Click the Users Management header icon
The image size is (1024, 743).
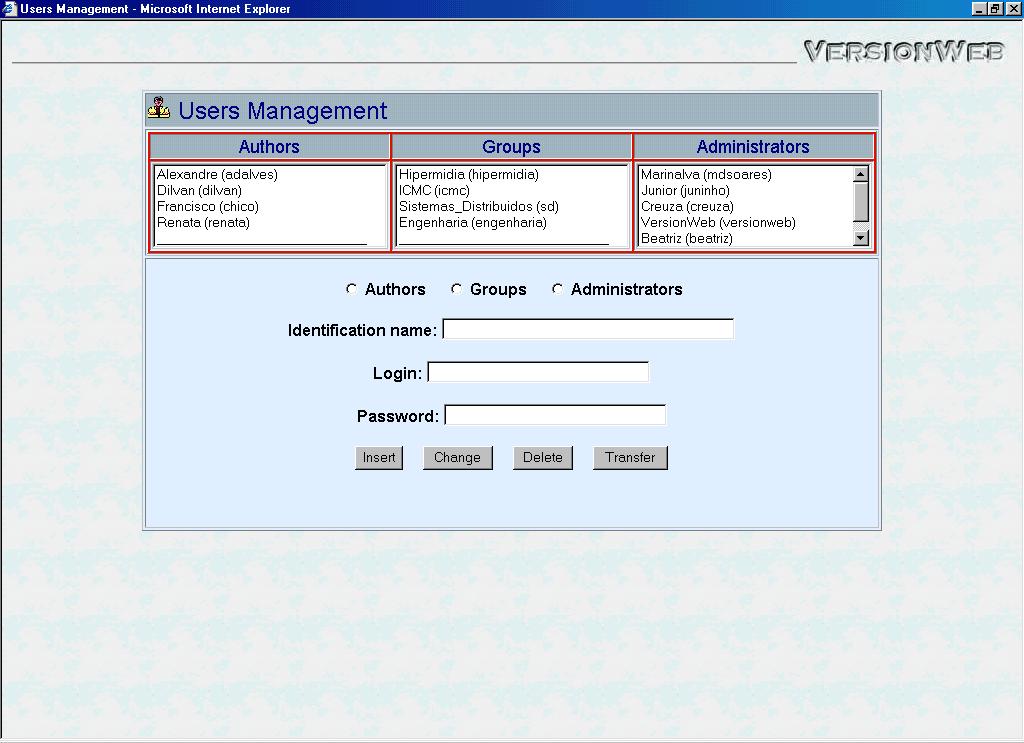tap(158, 109)
